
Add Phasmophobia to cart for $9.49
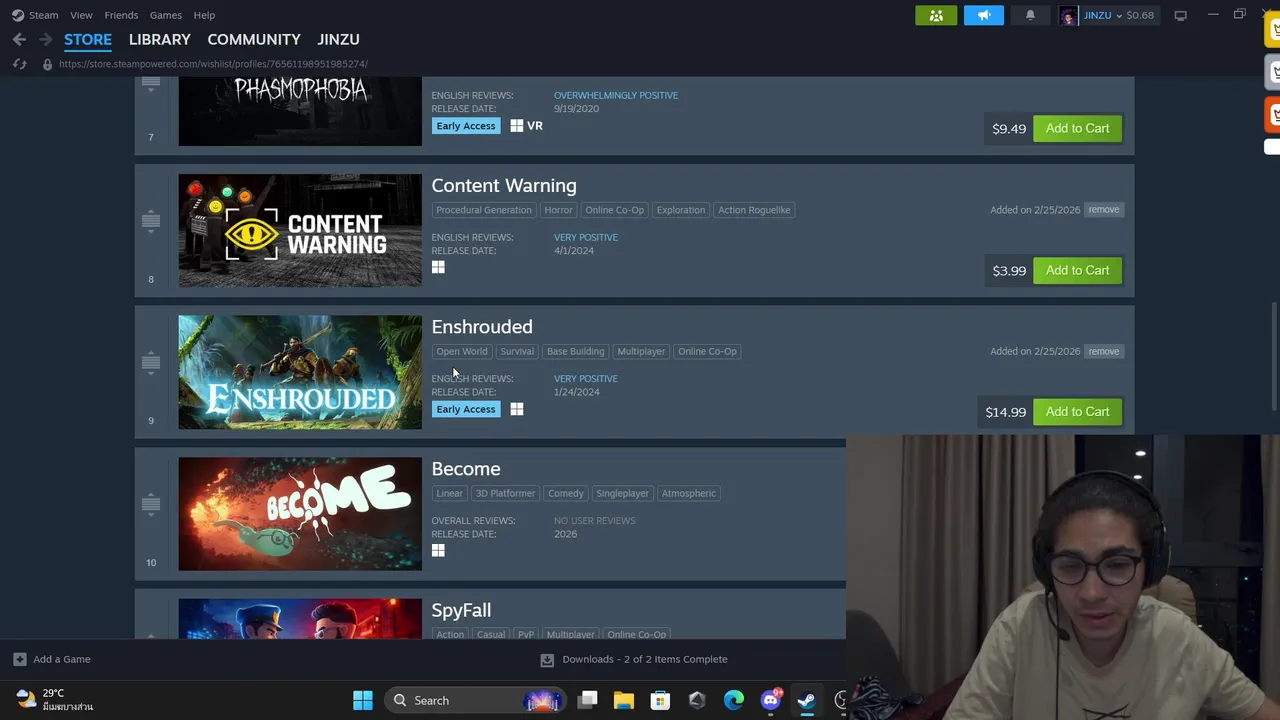[1077, 128]
